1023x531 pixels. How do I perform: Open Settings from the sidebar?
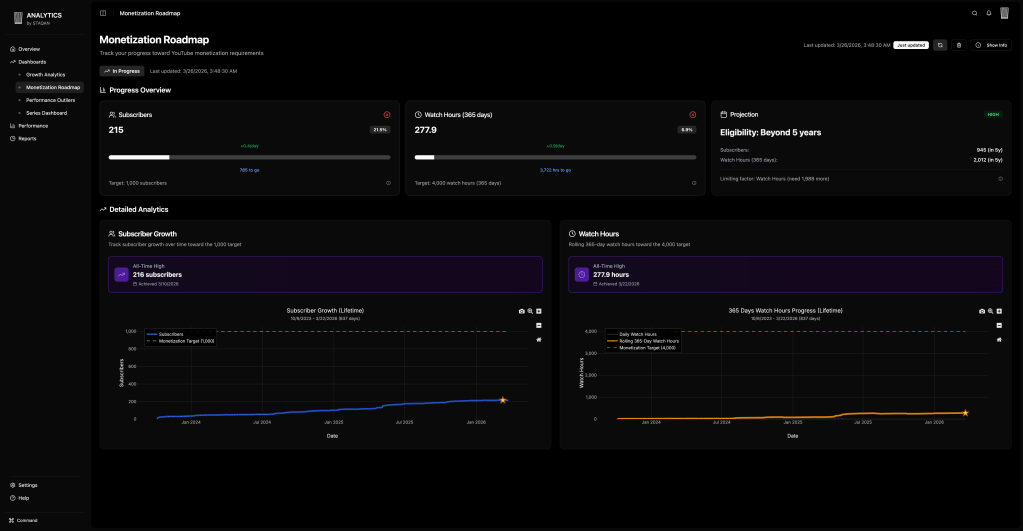[x=27, y=485]
